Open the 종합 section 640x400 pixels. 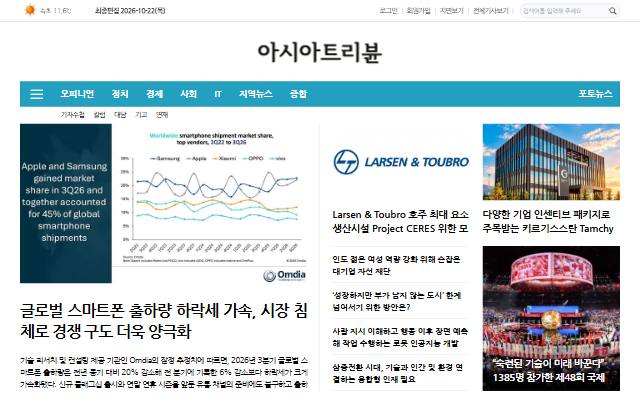(x=298, y=94)
